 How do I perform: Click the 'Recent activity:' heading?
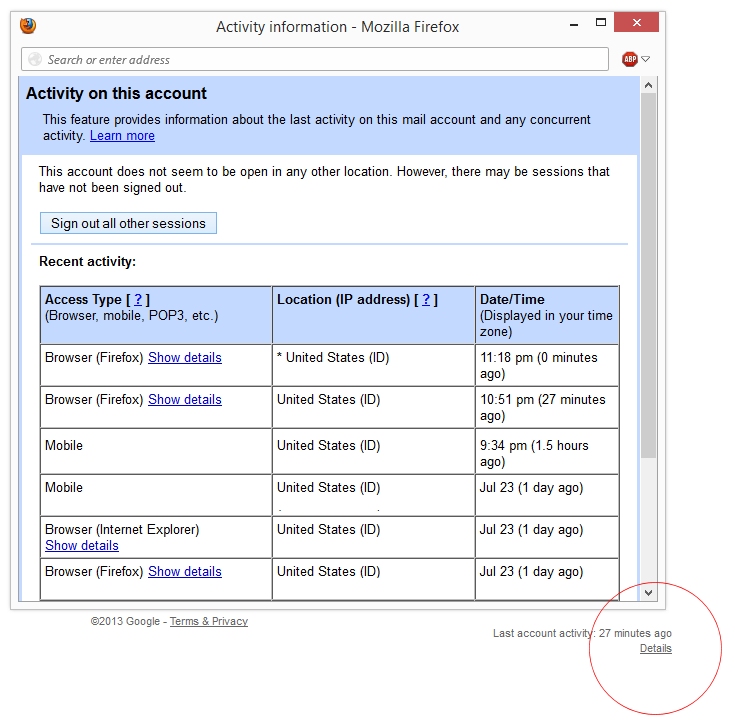[x=87, y=262]
